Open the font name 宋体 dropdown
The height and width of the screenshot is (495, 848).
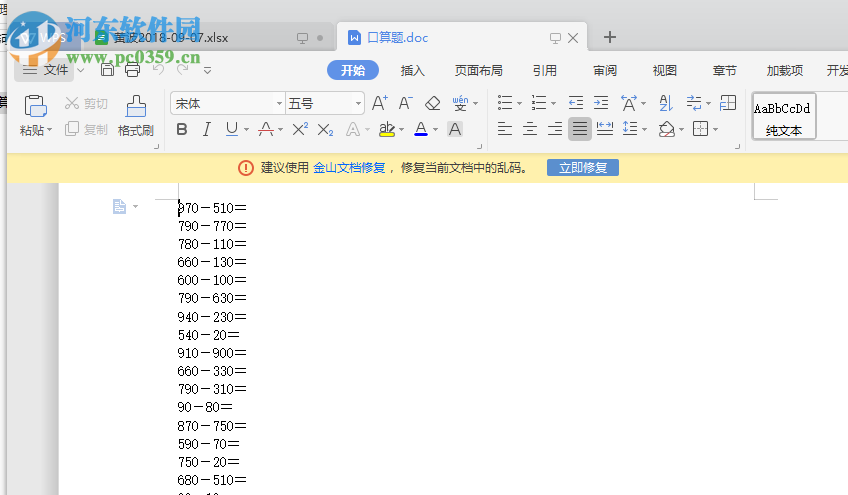(280, 103)
